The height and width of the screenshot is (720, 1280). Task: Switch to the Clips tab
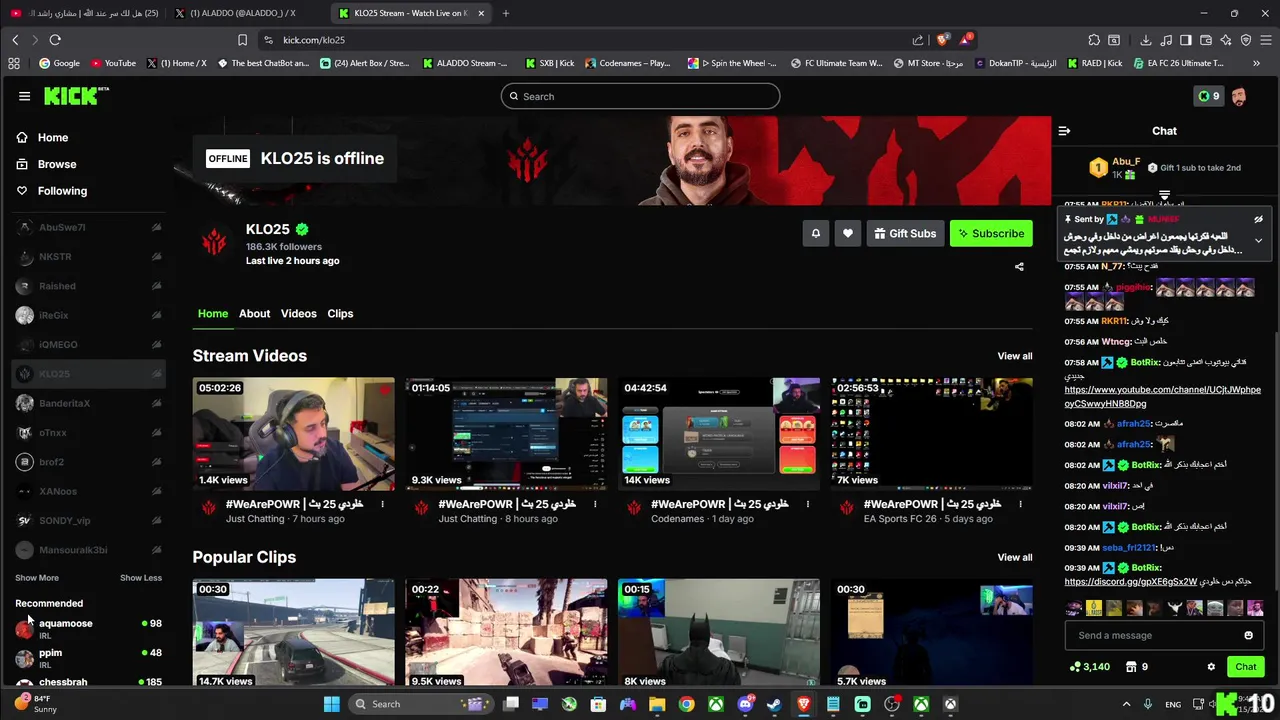coord(340,314)
